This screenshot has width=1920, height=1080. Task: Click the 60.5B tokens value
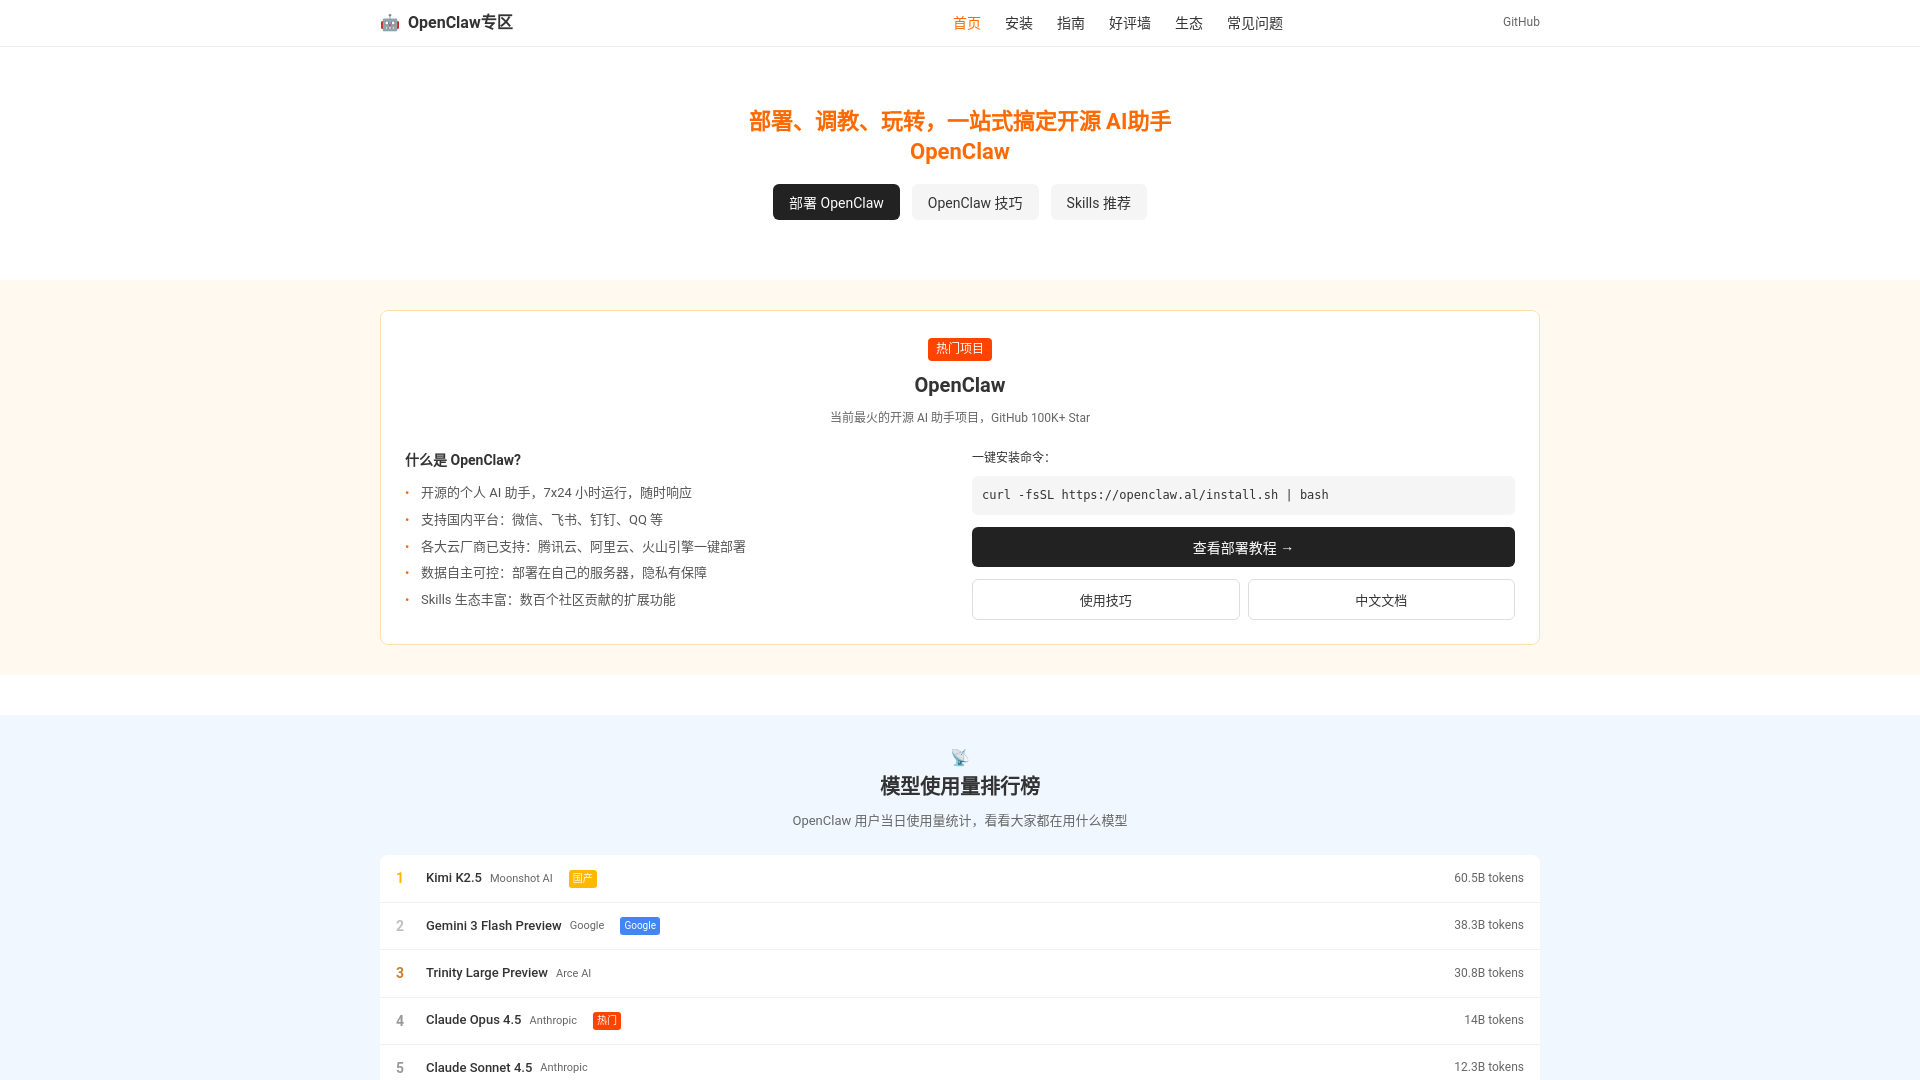1489,878
